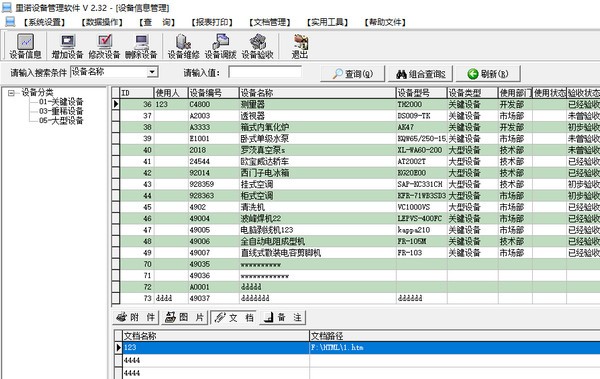Click the 使用人 column header
Image resolution: width=600 pixels, height=379 pixels.
171,93
